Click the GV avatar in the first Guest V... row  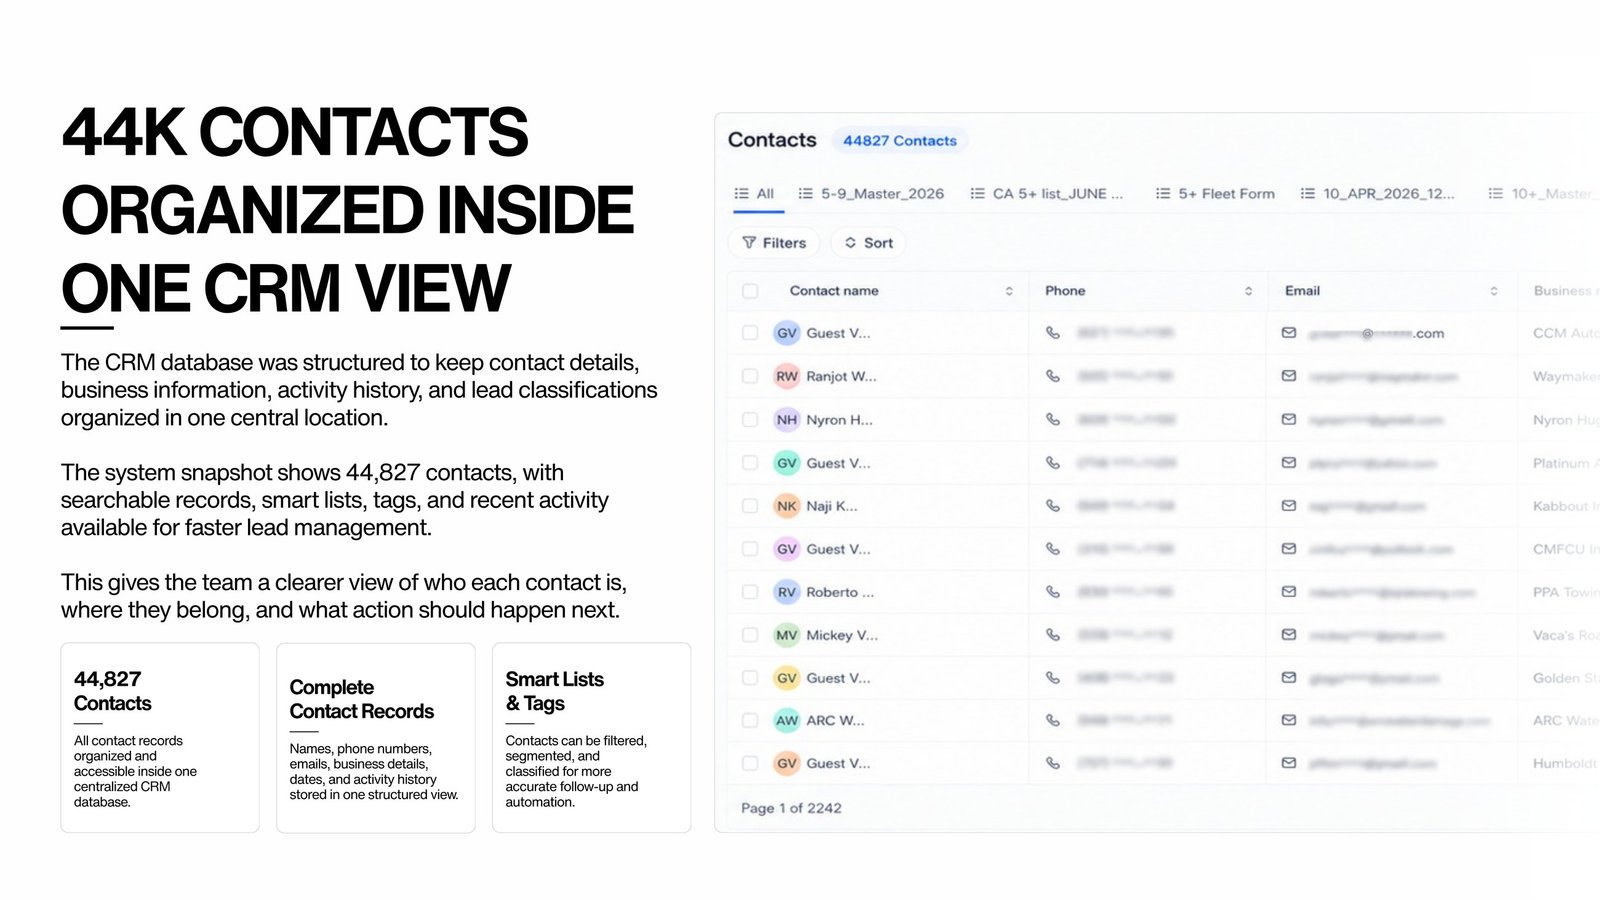coord(787,333)
